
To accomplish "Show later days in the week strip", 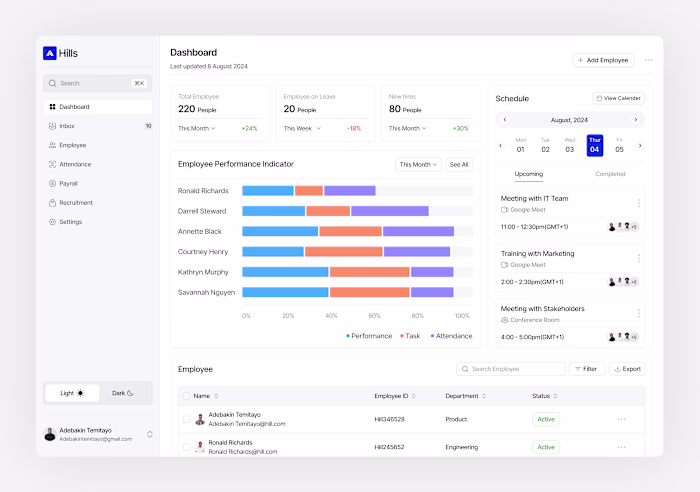I will [x=640, y=146].
